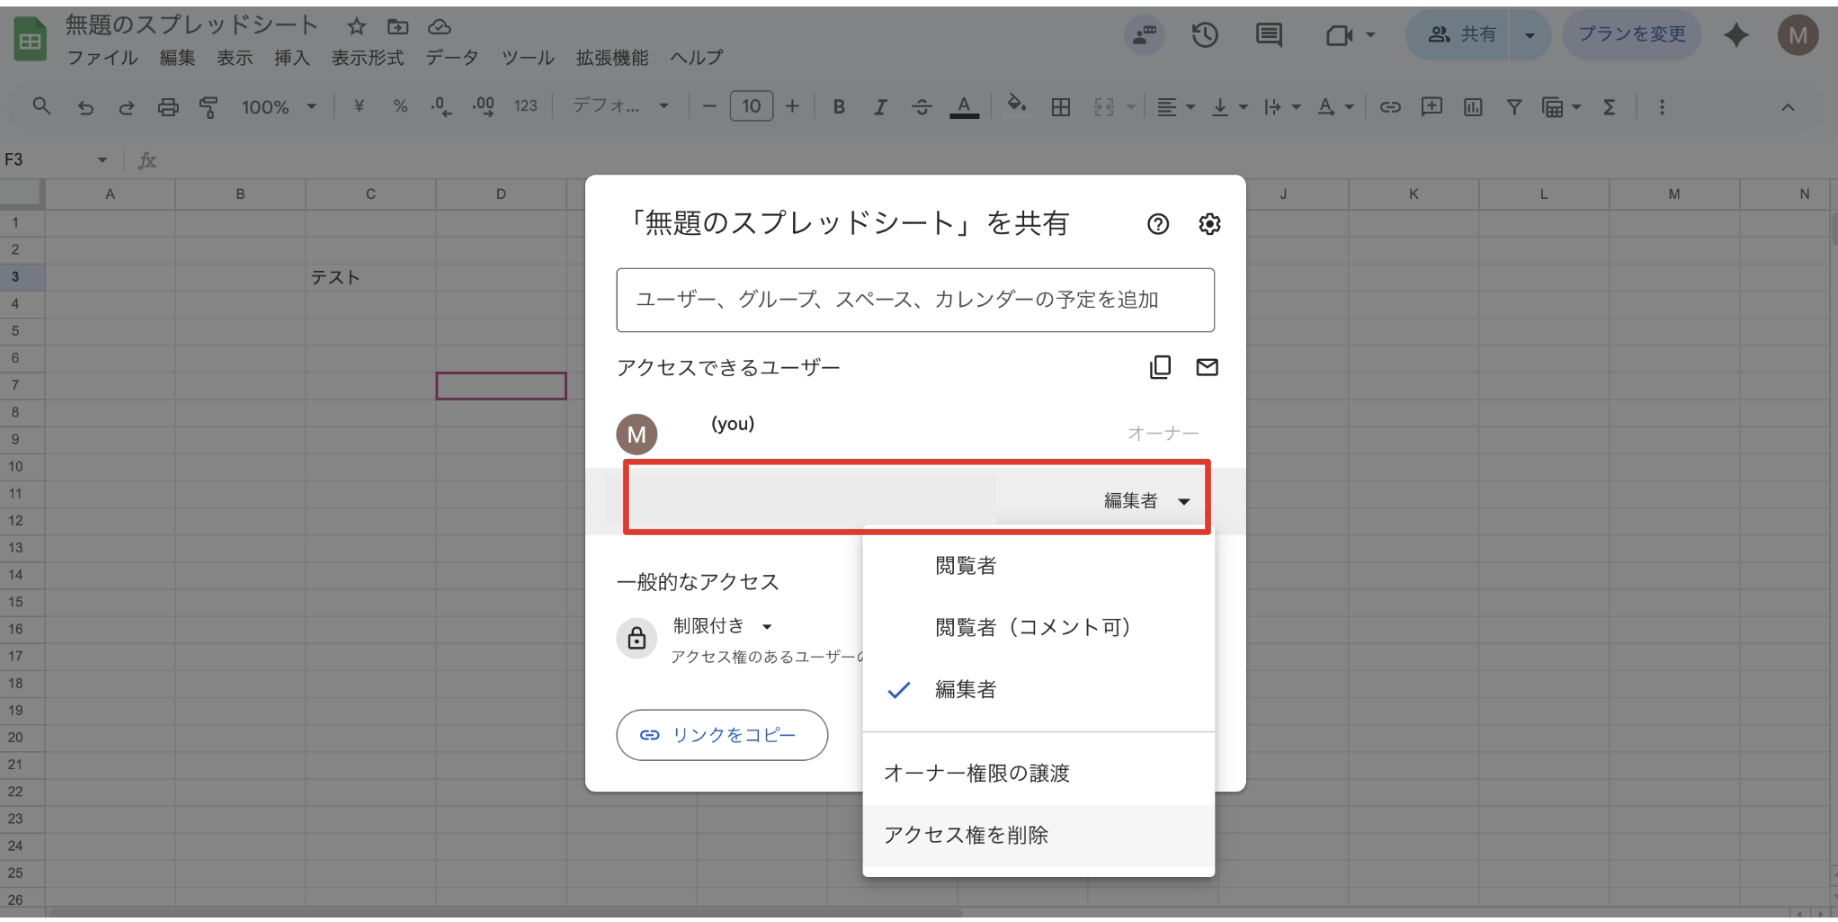Star the spreadsheet with the star icon
Image resolution: width=1838 pixels, height=922 pixels.
pyautogui.click(x=356, y=27)
